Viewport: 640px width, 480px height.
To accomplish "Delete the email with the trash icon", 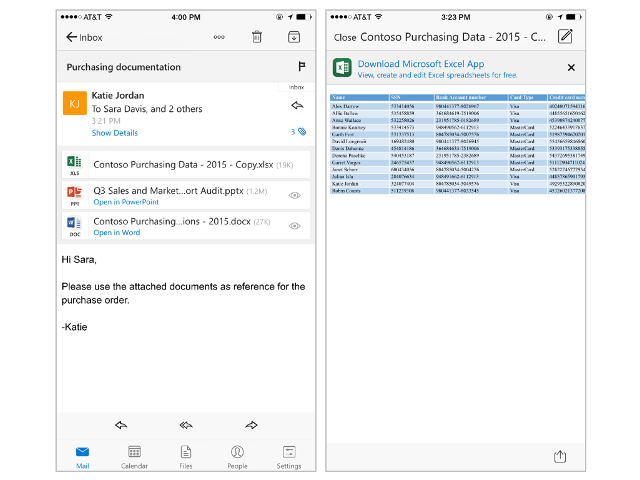I will [x=257, y=37].
